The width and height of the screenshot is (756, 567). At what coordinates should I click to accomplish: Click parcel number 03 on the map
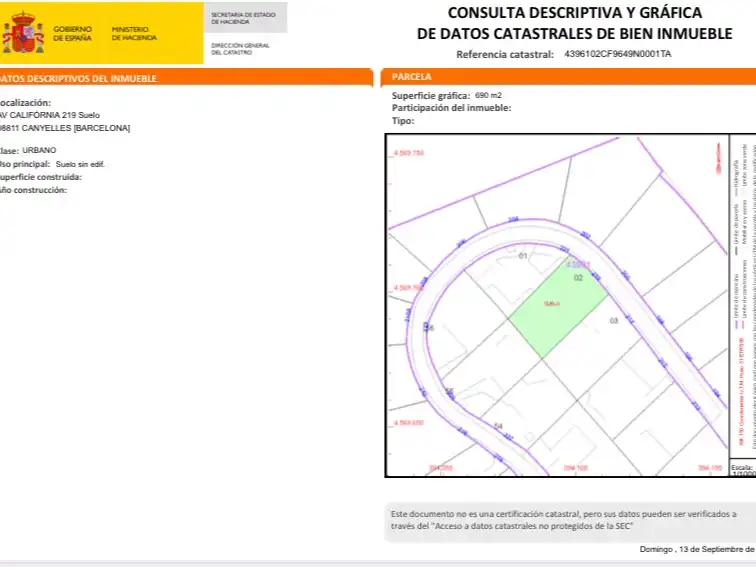coord(613,321)
